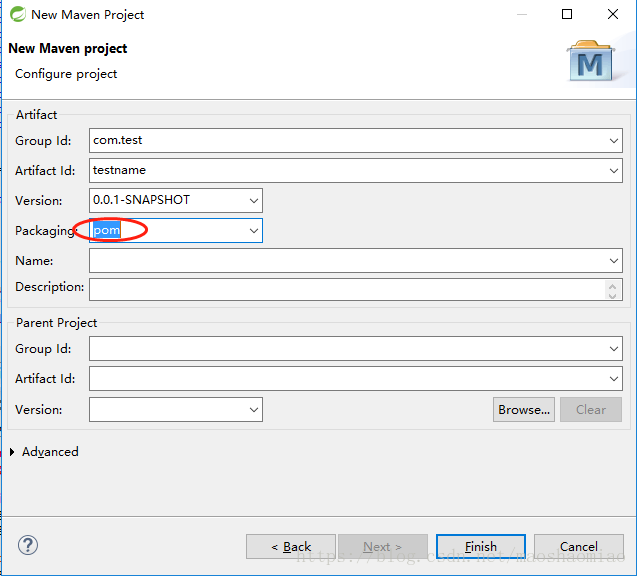The width and height of the screenshot is (637, 576).
Task: Click the greyed-out Clear button
Action: point(591,409)
